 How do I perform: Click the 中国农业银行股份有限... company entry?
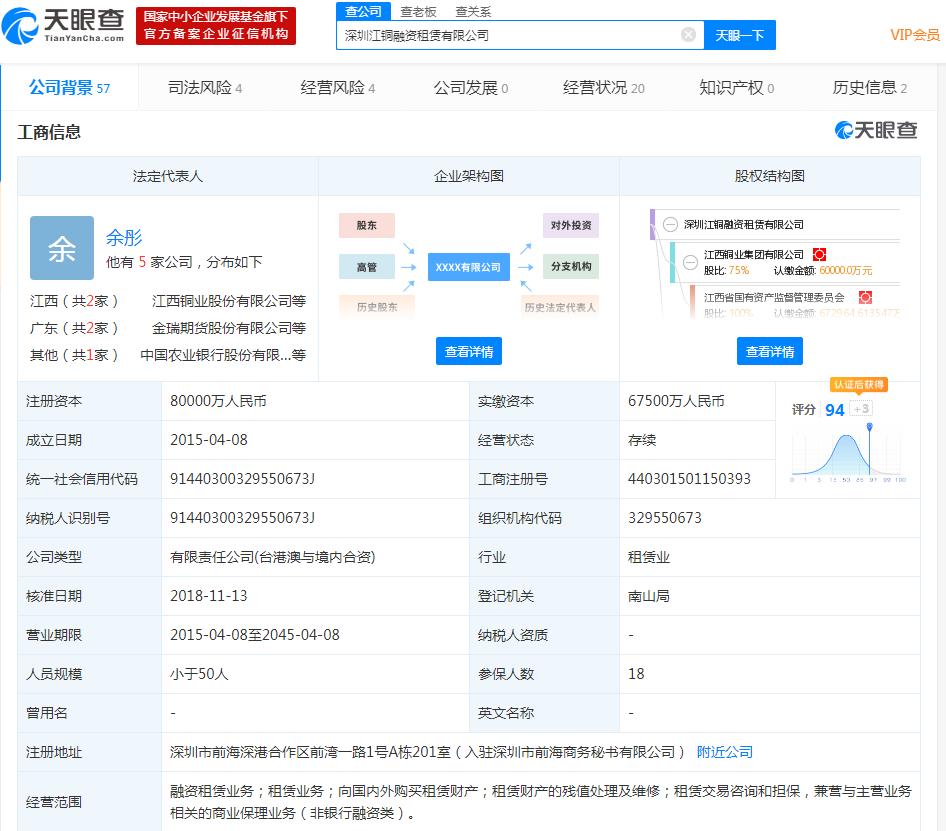coord(223,355)
